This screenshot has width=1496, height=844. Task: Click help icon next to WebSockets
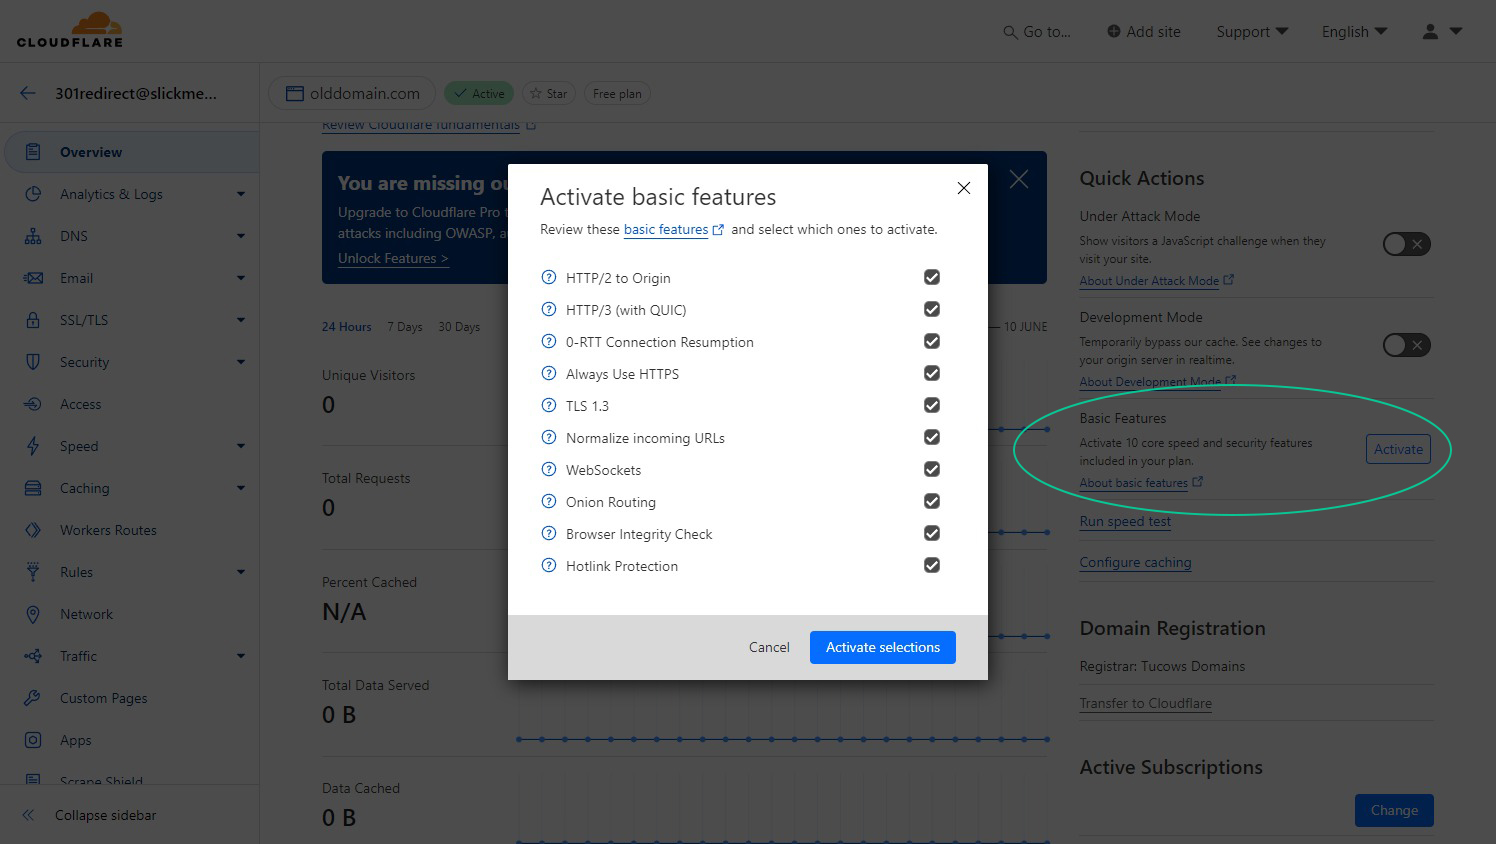tap(548, 469)
